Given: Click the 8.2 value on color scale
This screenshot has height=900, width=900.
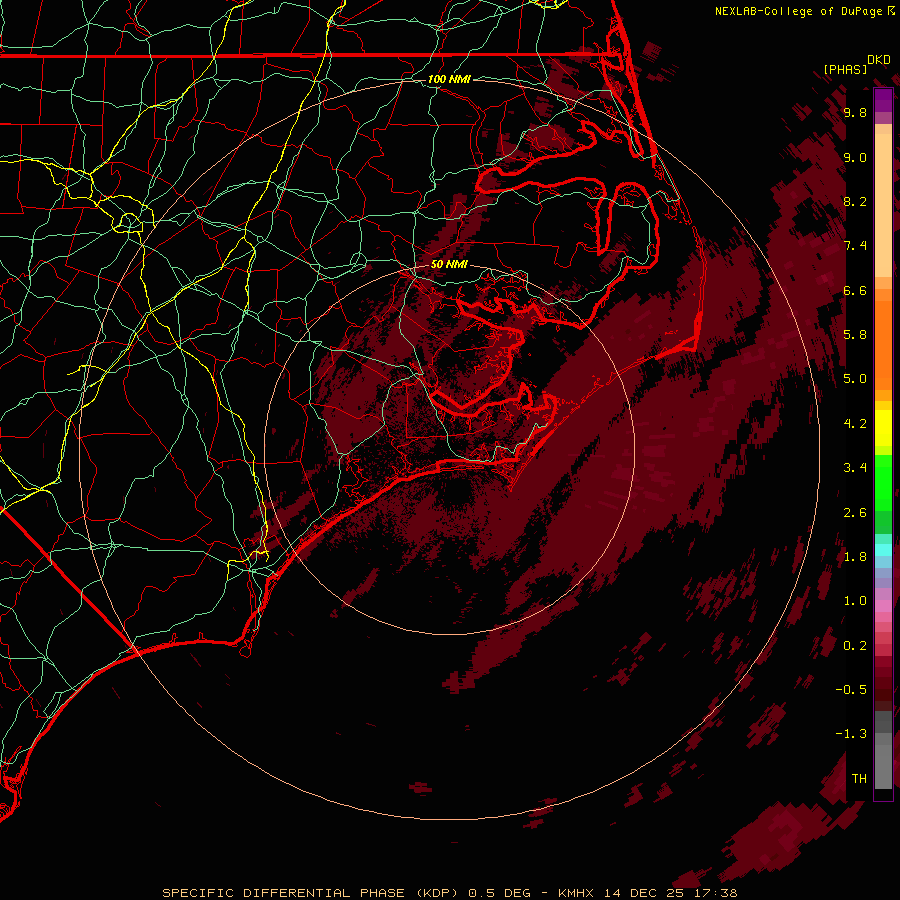Looking at the screenshot, I should point(855,201).
